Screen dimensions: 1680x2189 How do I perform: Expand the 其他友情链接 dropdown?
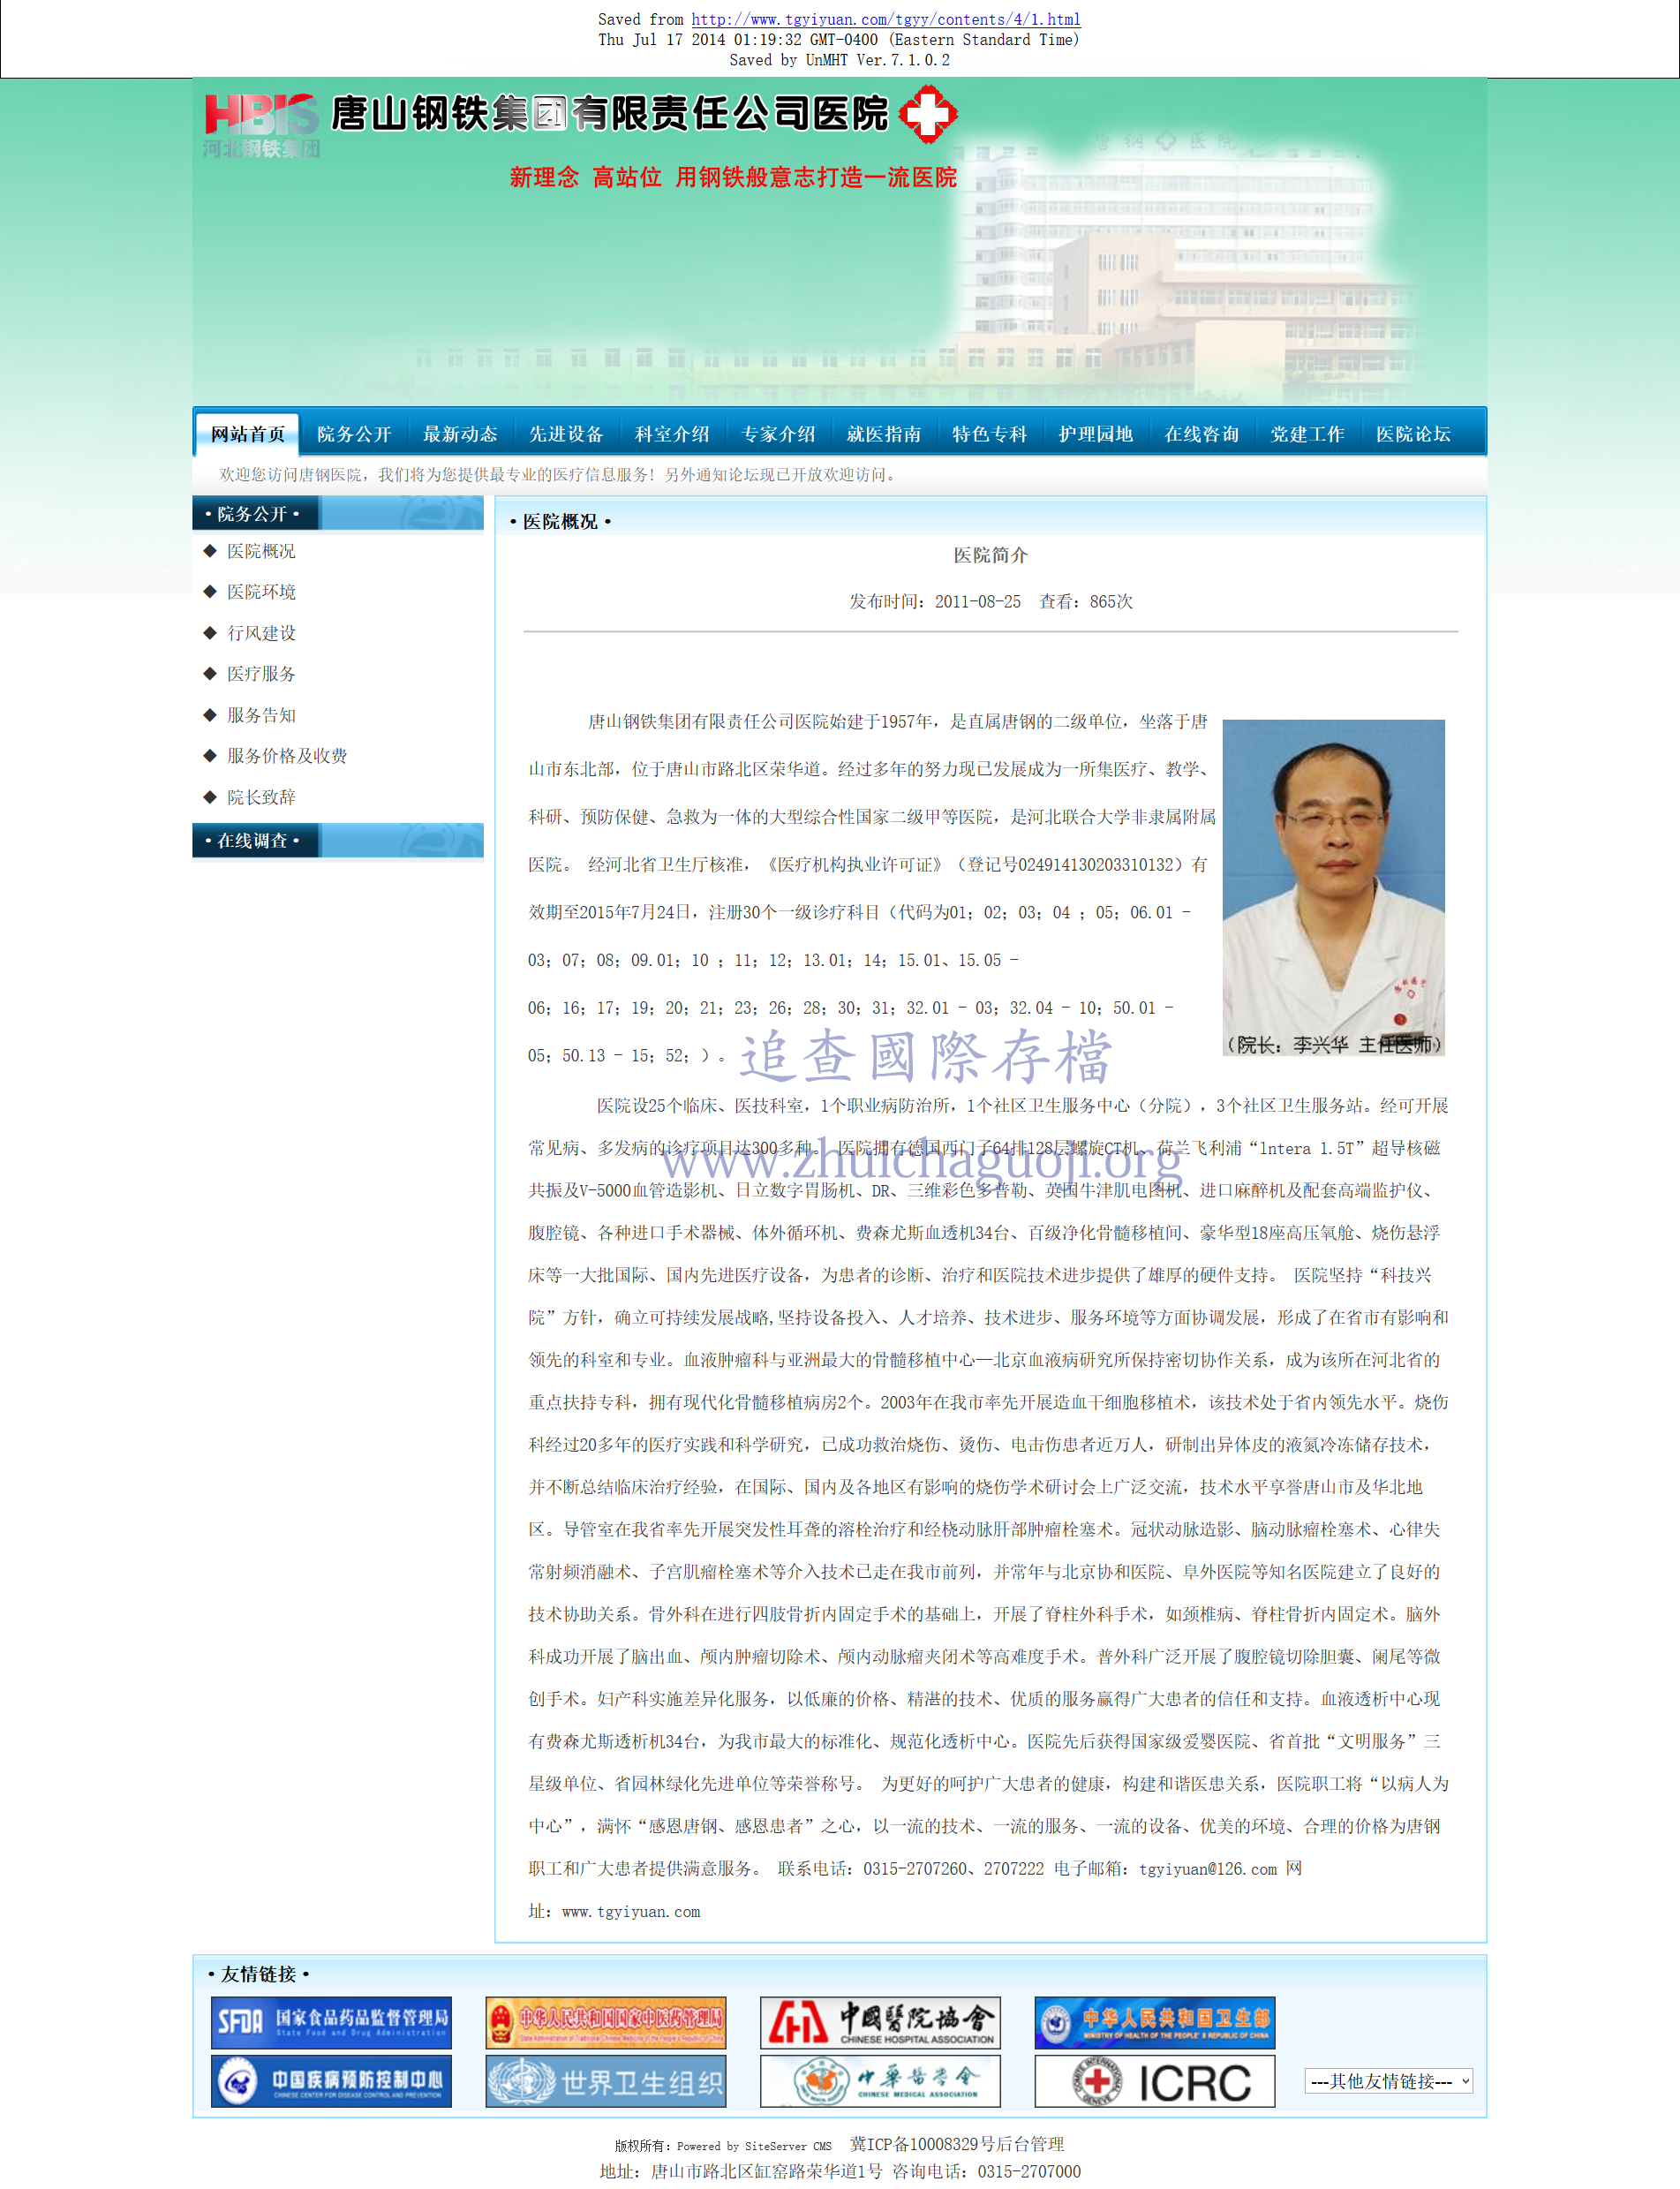click(x=1388, y=2080)
